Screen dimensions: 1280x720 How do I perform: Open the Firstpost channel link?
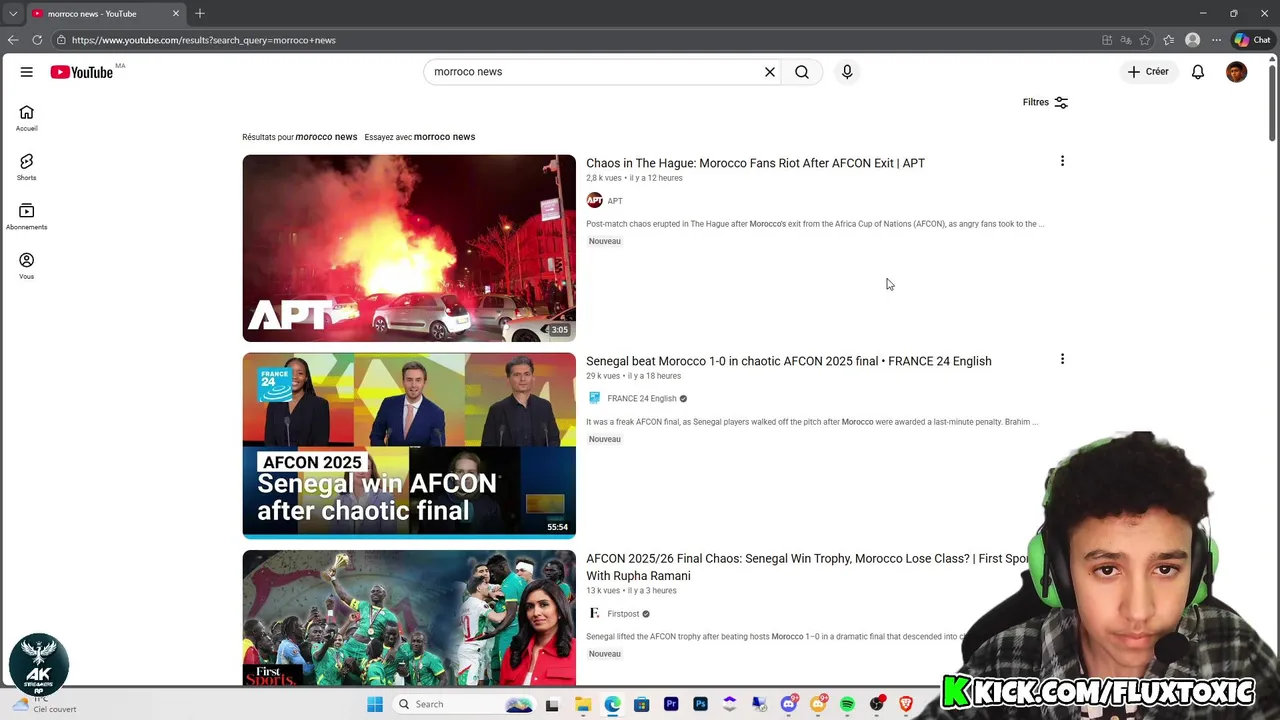623,614
